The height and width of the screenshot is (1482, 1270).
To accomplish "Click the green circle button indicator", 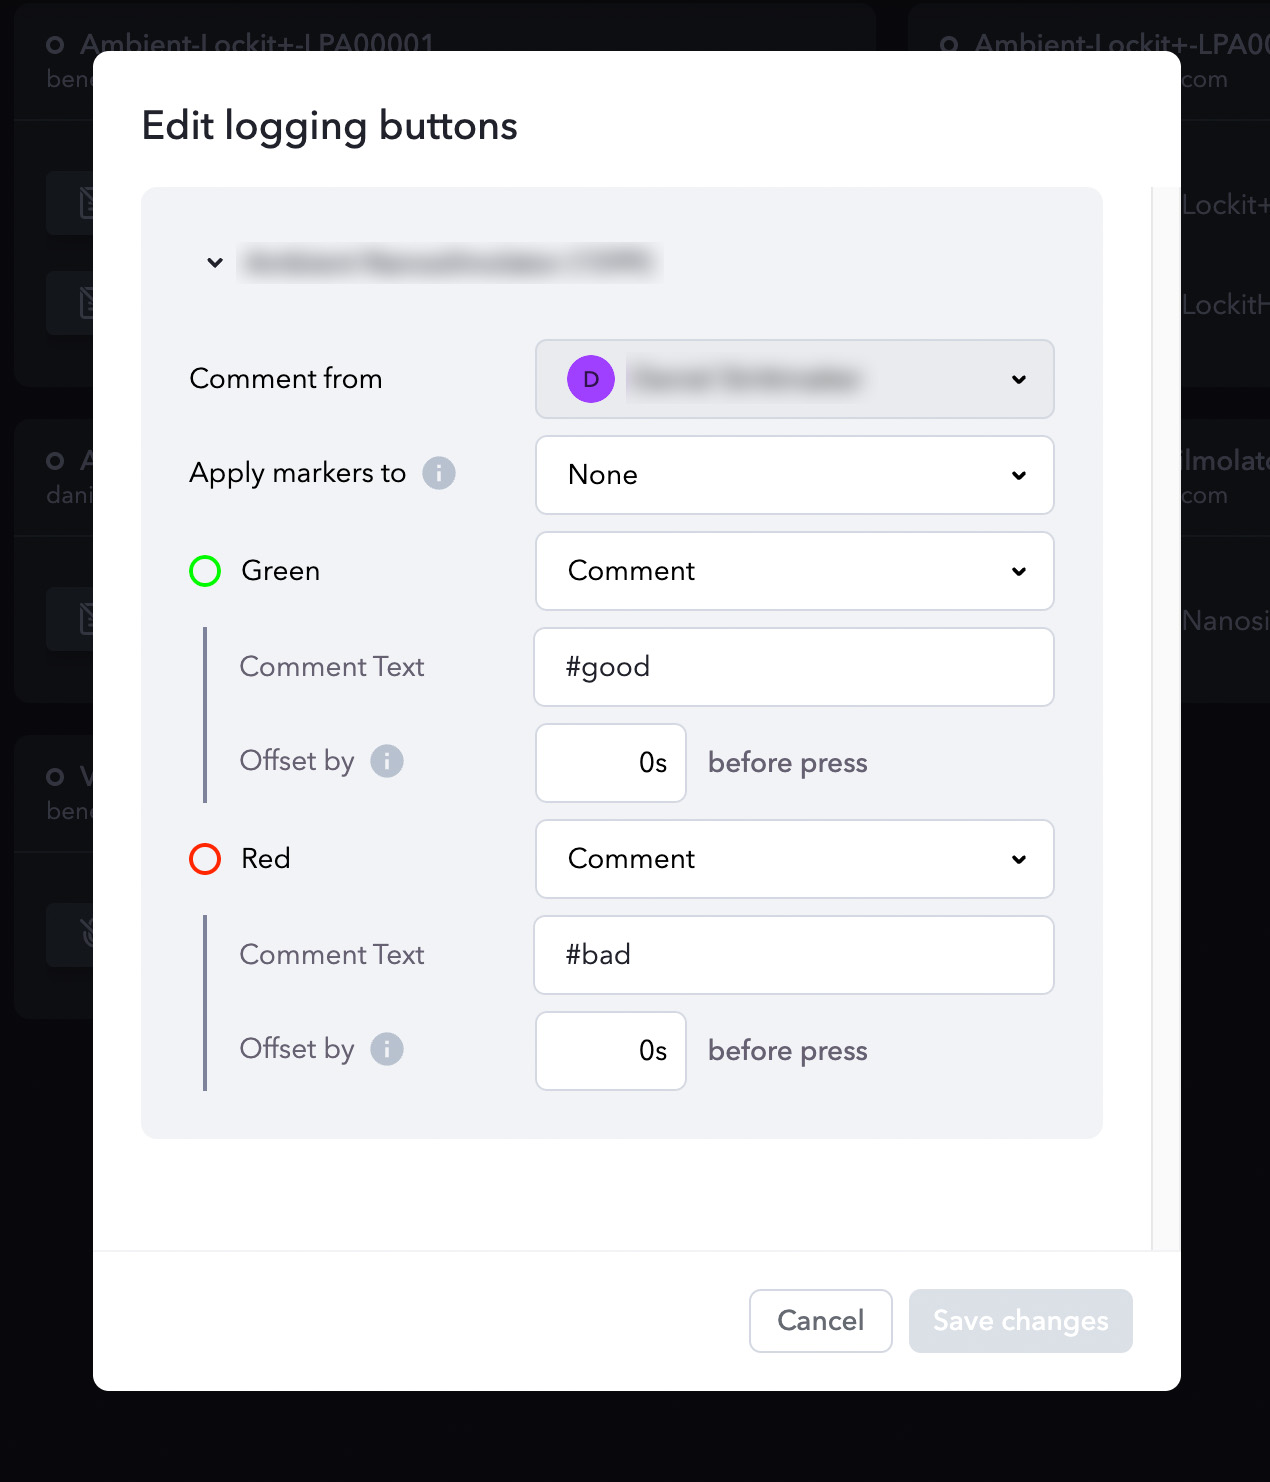I will click(205, 571).
